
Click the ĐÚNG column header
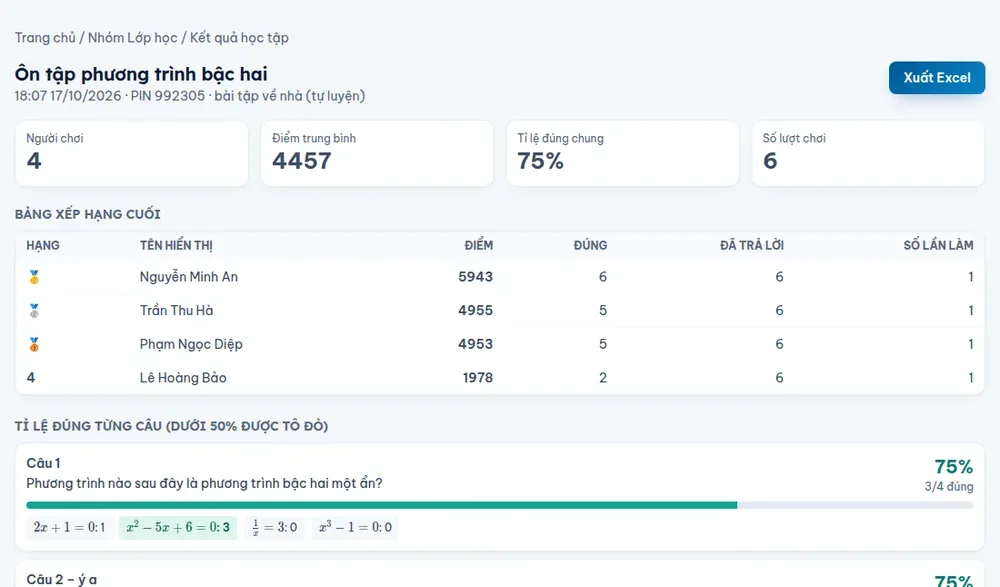click(591, 246)
